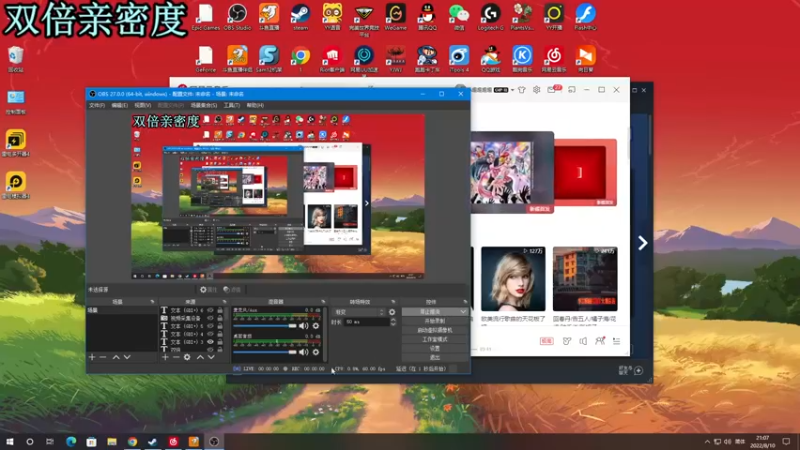This screenshot has width=800, height=450.
Task: Open the 帮助(H) menu in OBS
Action: pyautogui.click(x=255, y=105)
